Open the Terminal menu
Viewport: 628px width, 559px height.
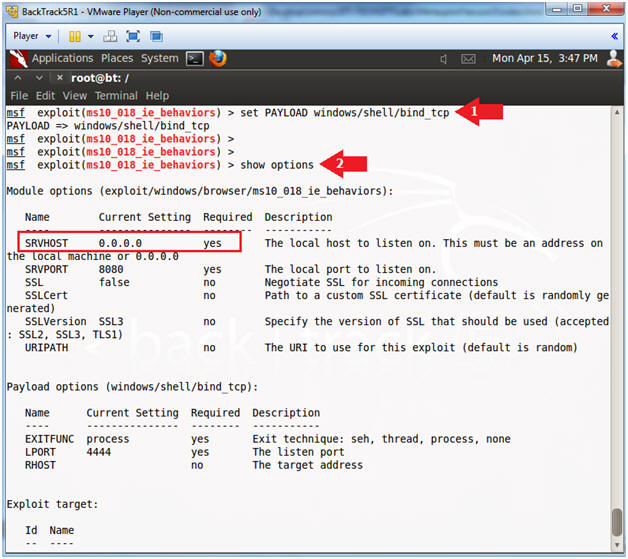tap(116, 96)
